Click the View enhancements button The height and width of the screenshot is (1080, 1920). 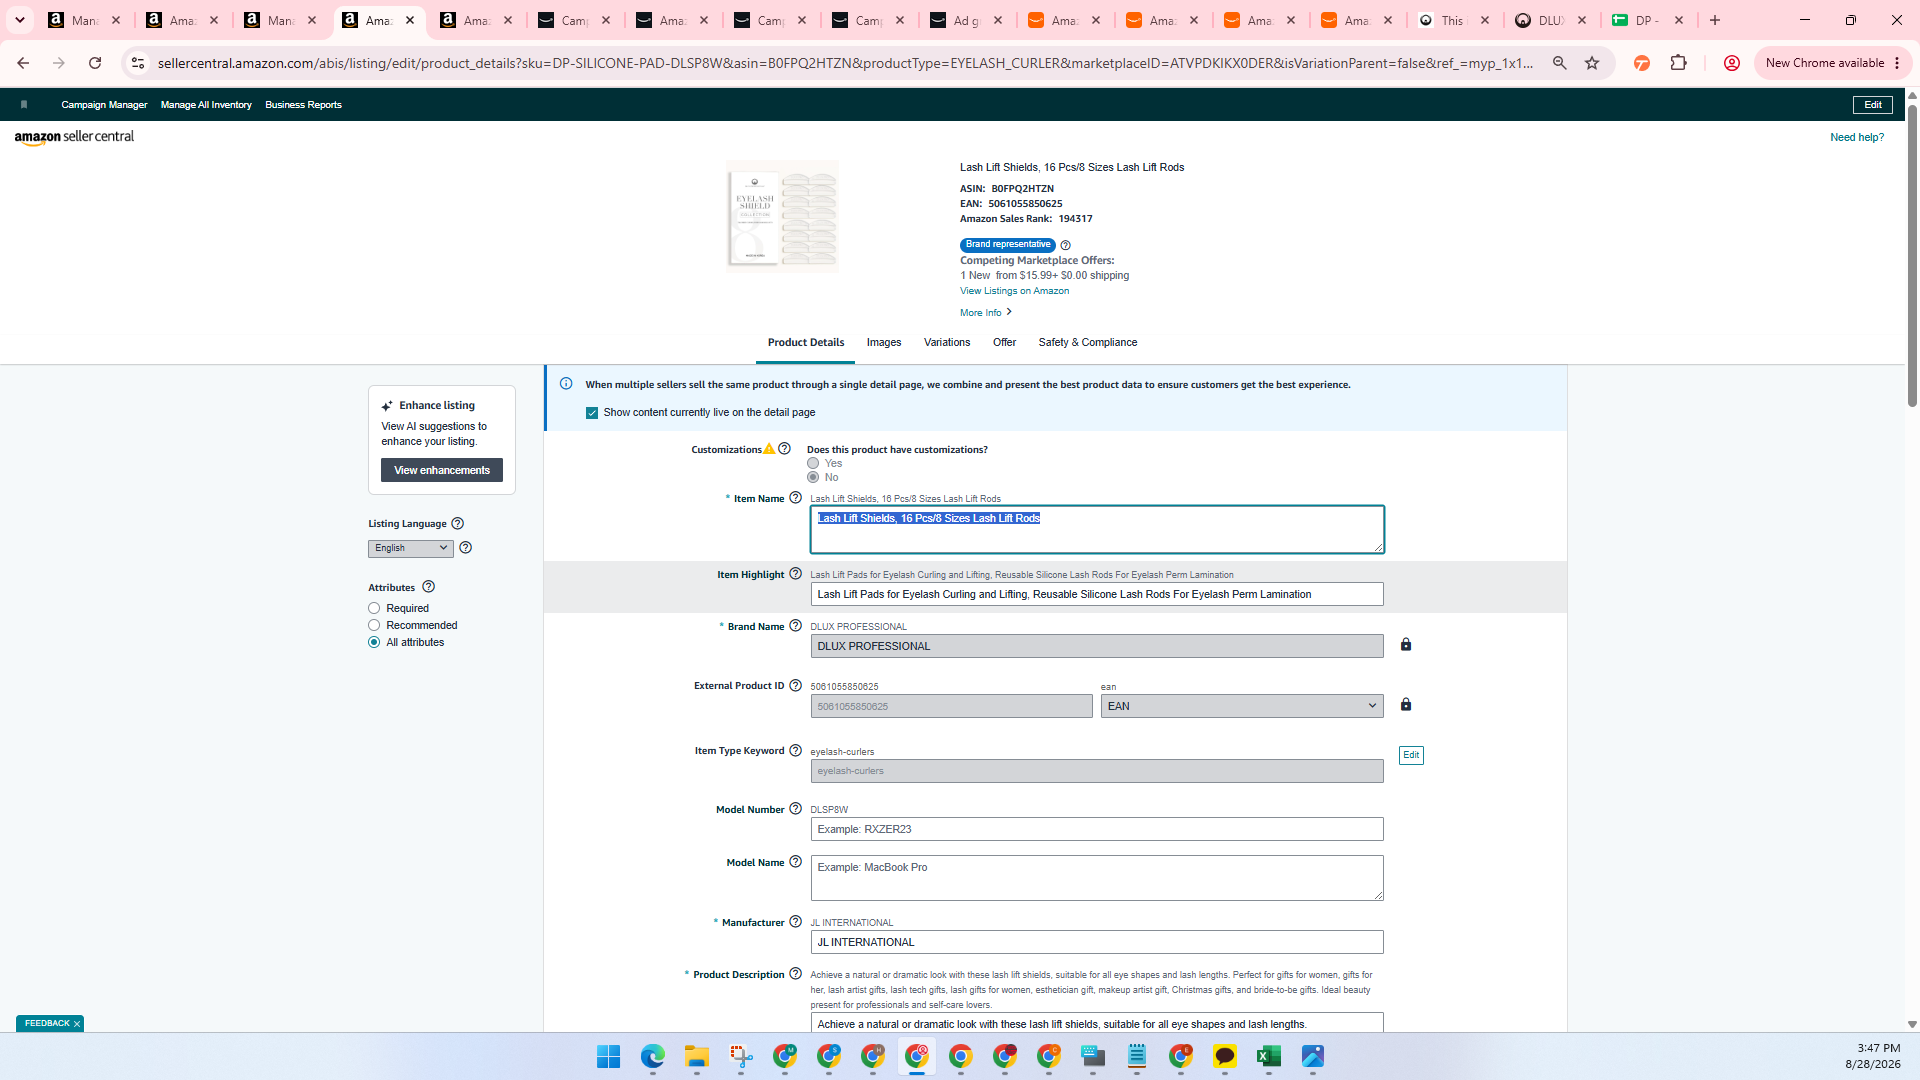click(x=441, y=470)
